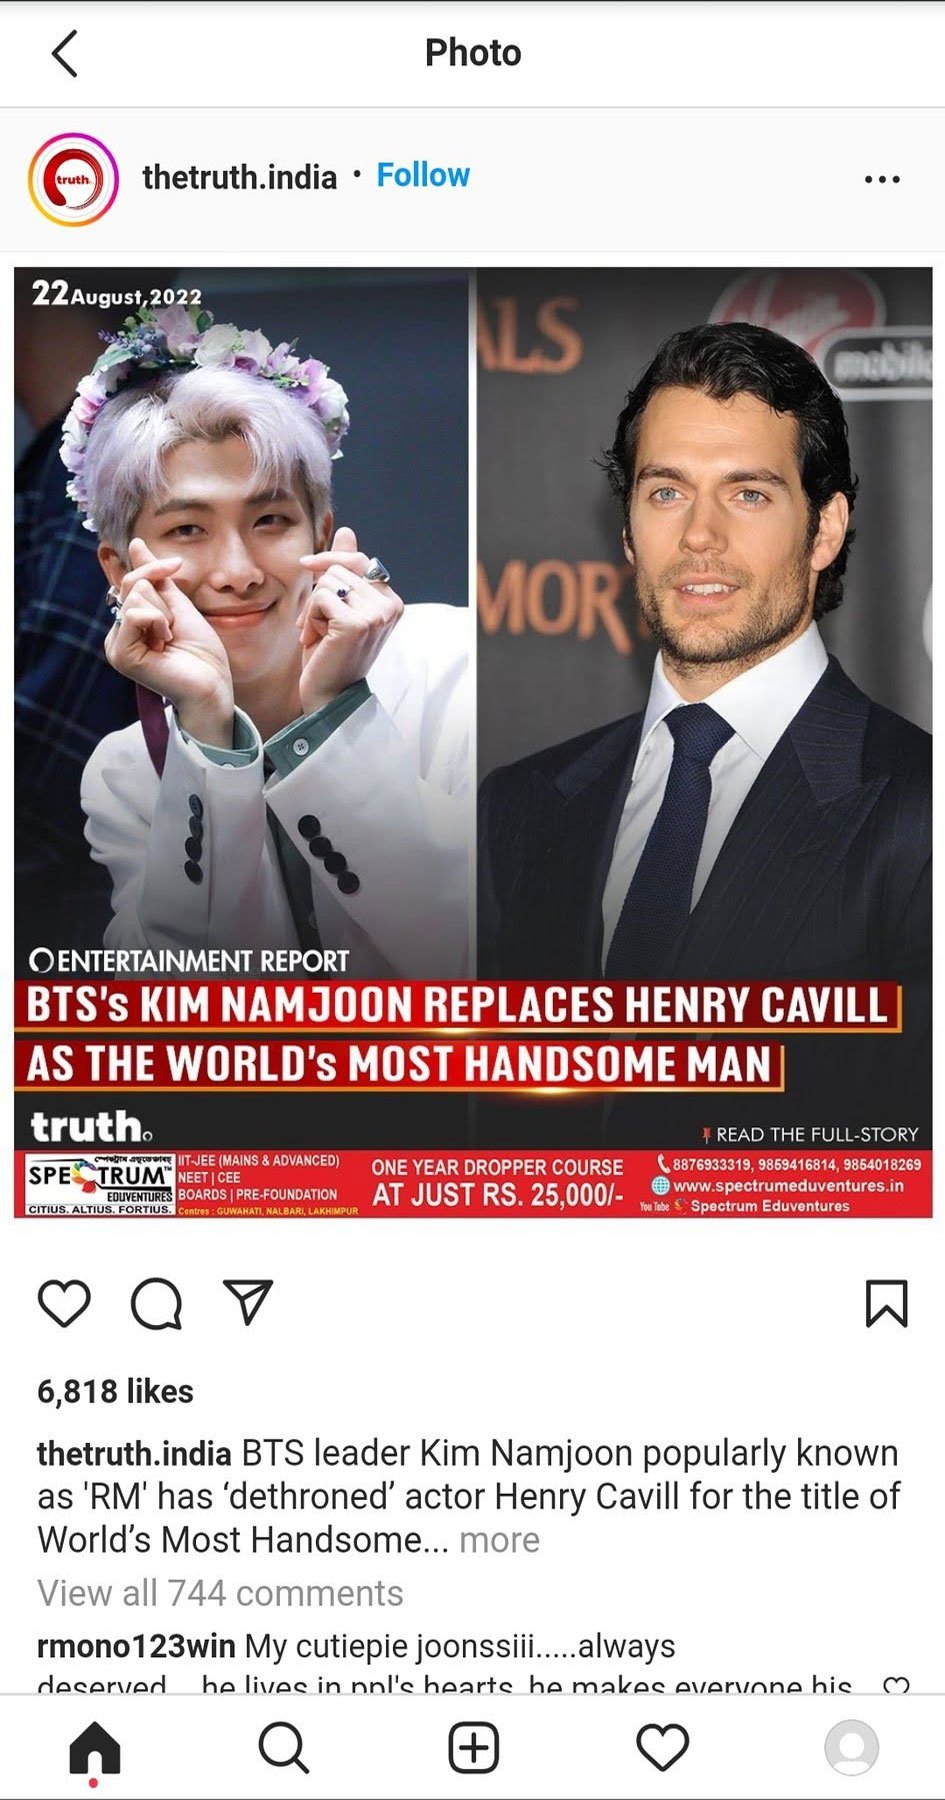945x1800 pixels.
Task: Open thetruth.india profile picture
Action: click(x=73, y=179)
